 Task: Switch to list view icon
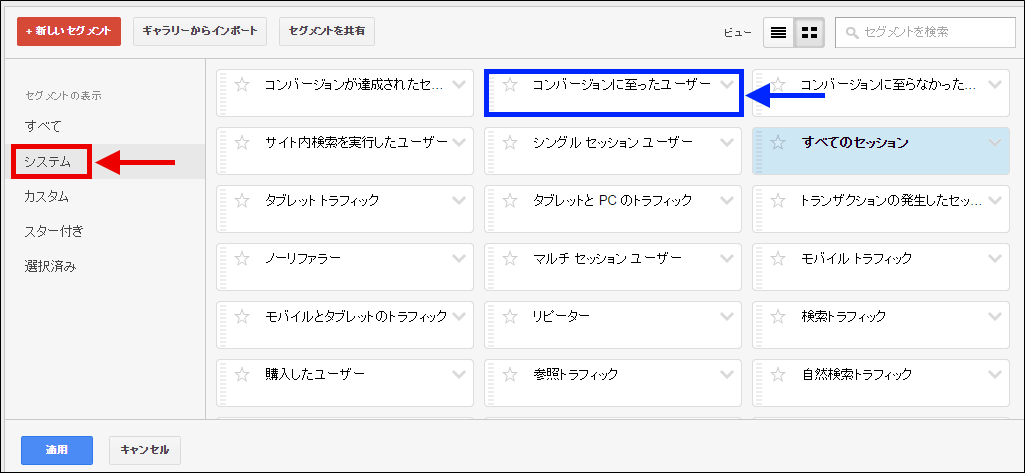778,32
